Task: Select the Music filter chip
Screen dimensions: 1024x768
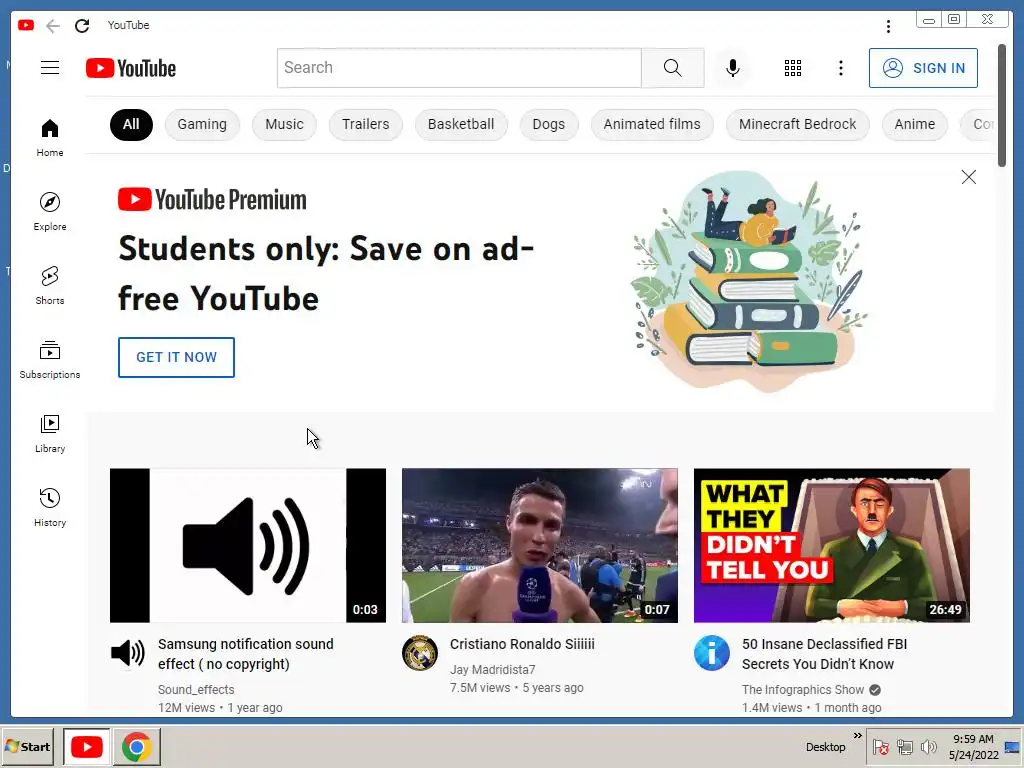Action: (284, 125)
